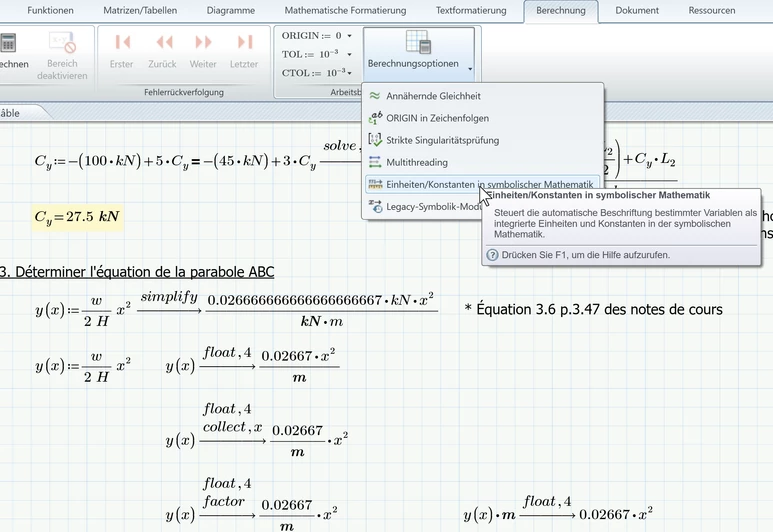Click the ORIGIN in Zeichenfolgen icon
Screen dimensions: 773x532
(x=375, y=118)
